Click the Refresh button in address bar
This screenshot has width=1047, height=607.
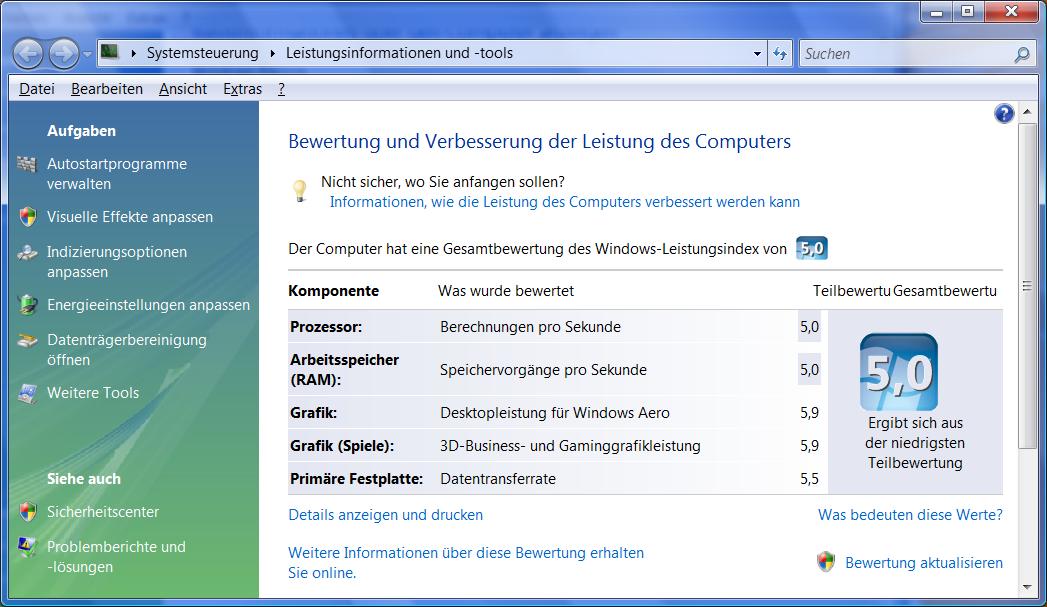coord(780,53)
